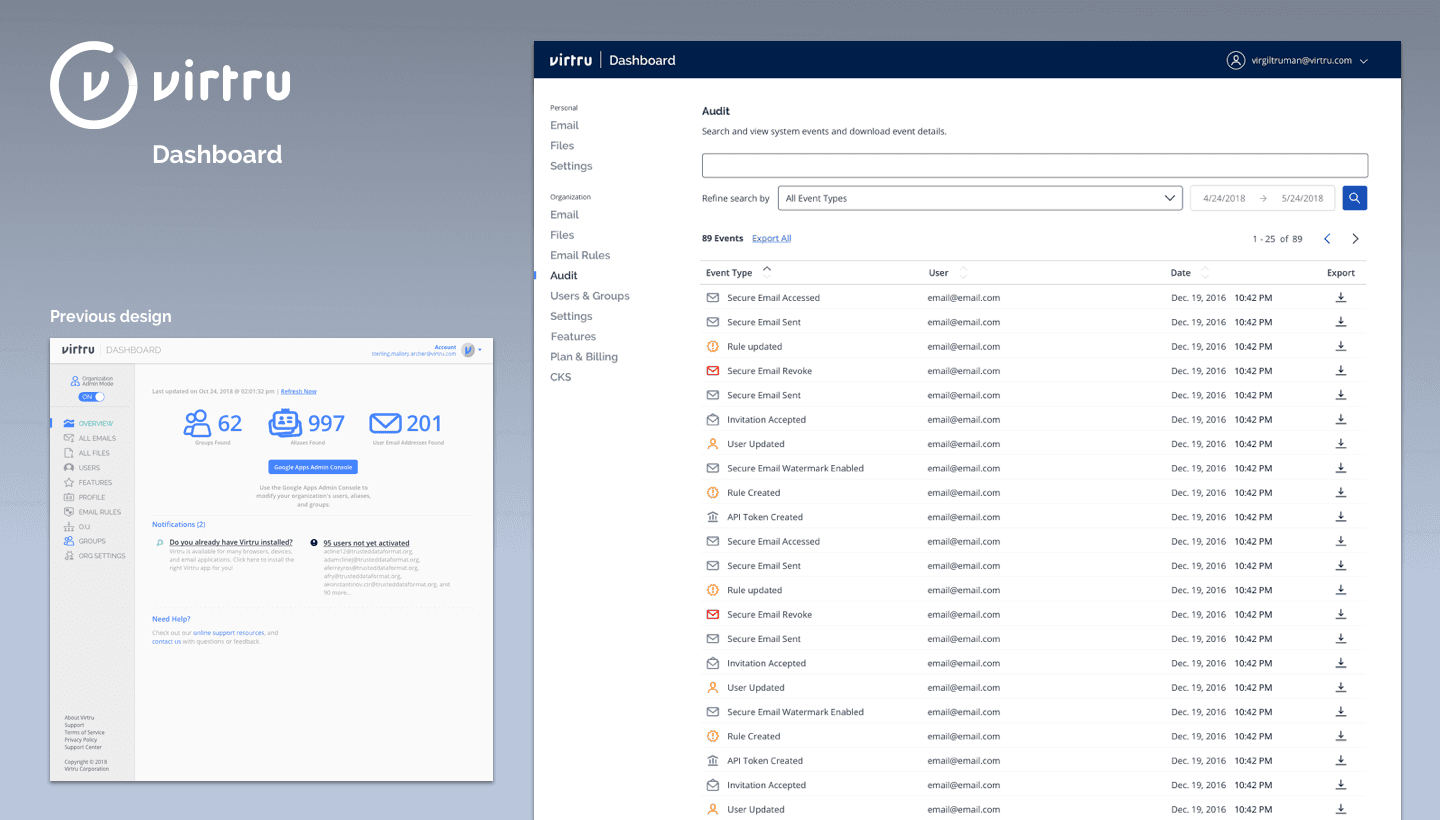The height and width of the screenshot is (820, 1440).
Task: Click the Aliases Found icon beside 997
Action: pos(285,423)
